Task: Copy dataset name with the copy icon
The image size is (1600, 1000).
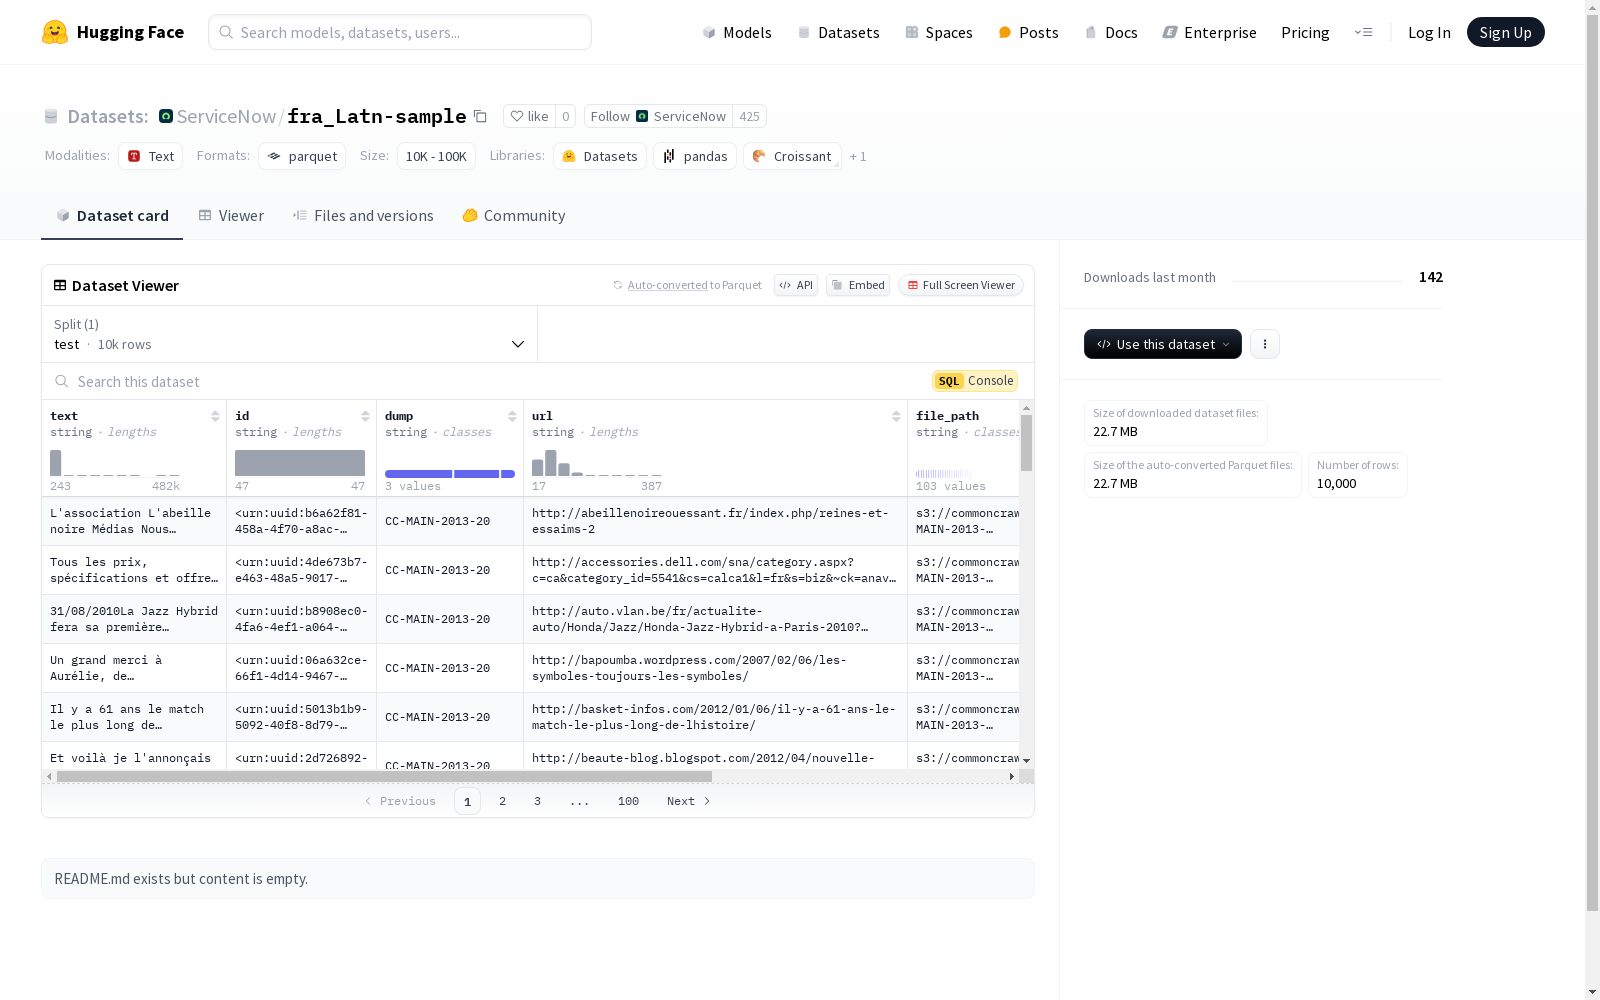Action: [480, 116]
